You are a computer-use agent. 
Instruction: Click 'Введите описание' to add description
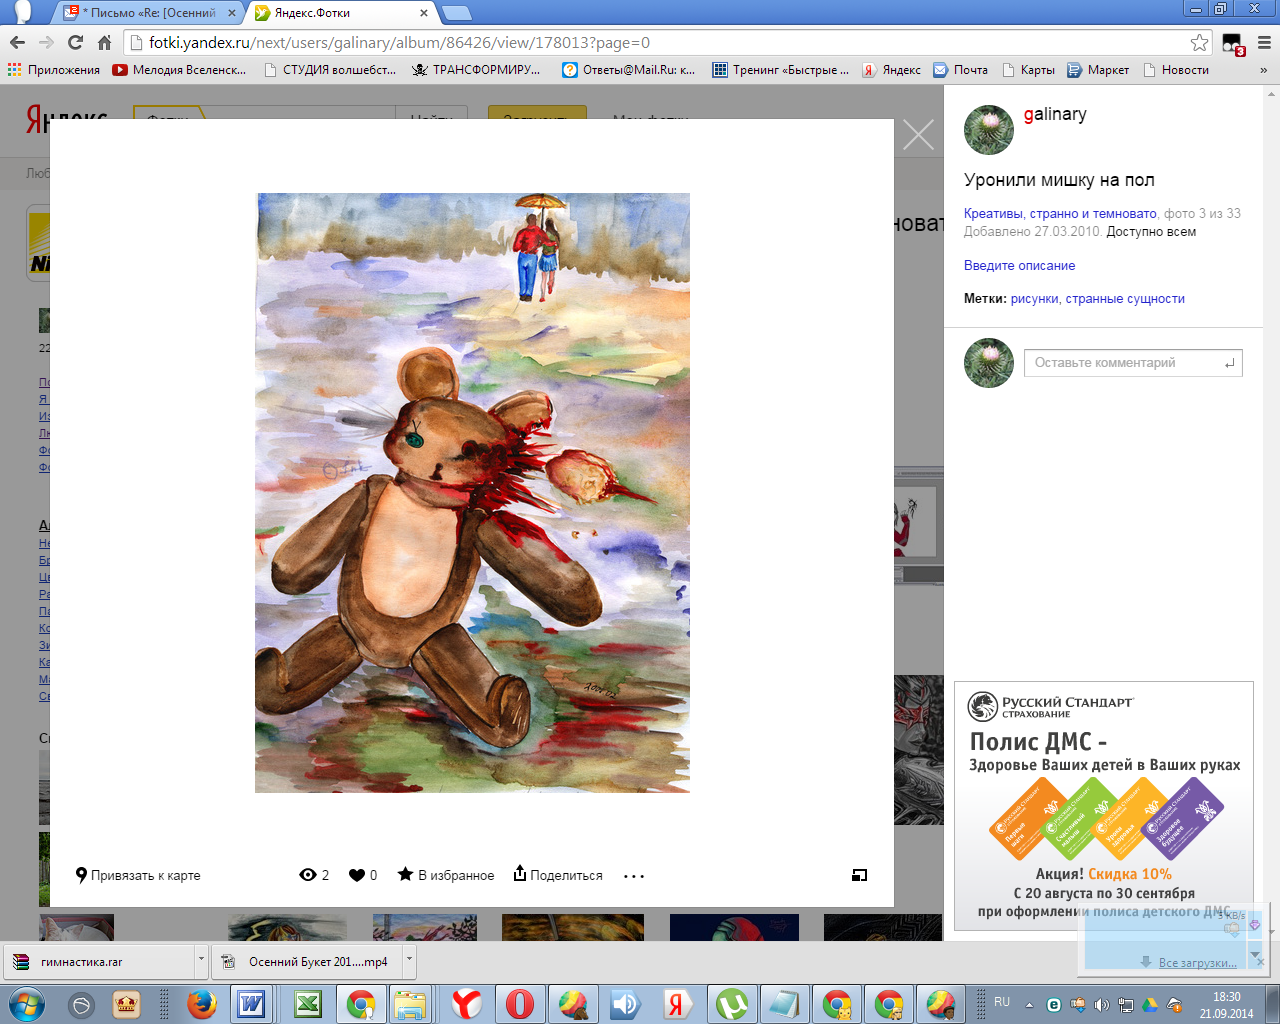tap(1019, 265)
